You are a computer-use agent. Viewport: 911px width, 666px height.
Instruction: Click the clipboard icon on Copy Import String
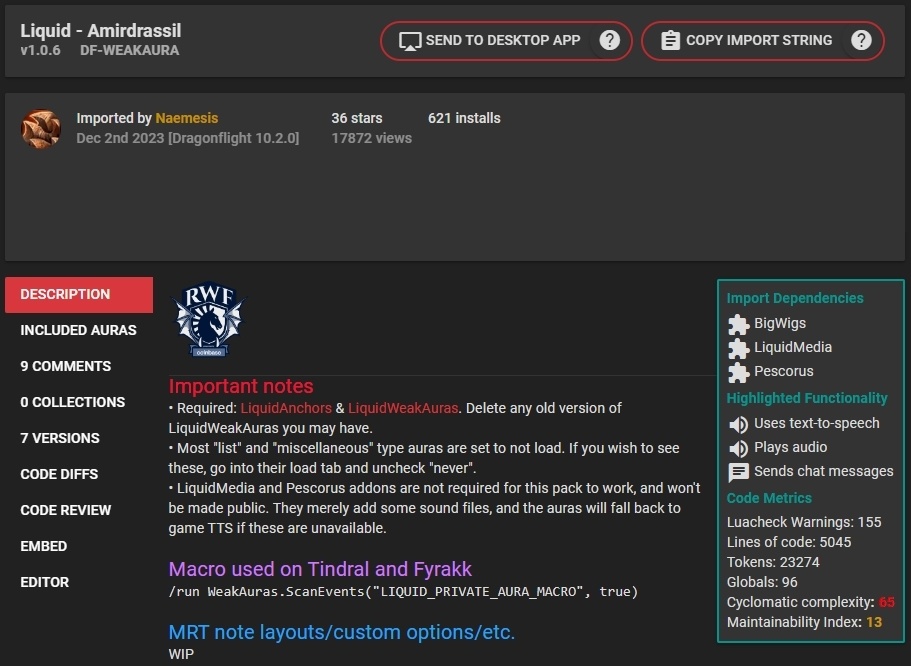point(670,40)
